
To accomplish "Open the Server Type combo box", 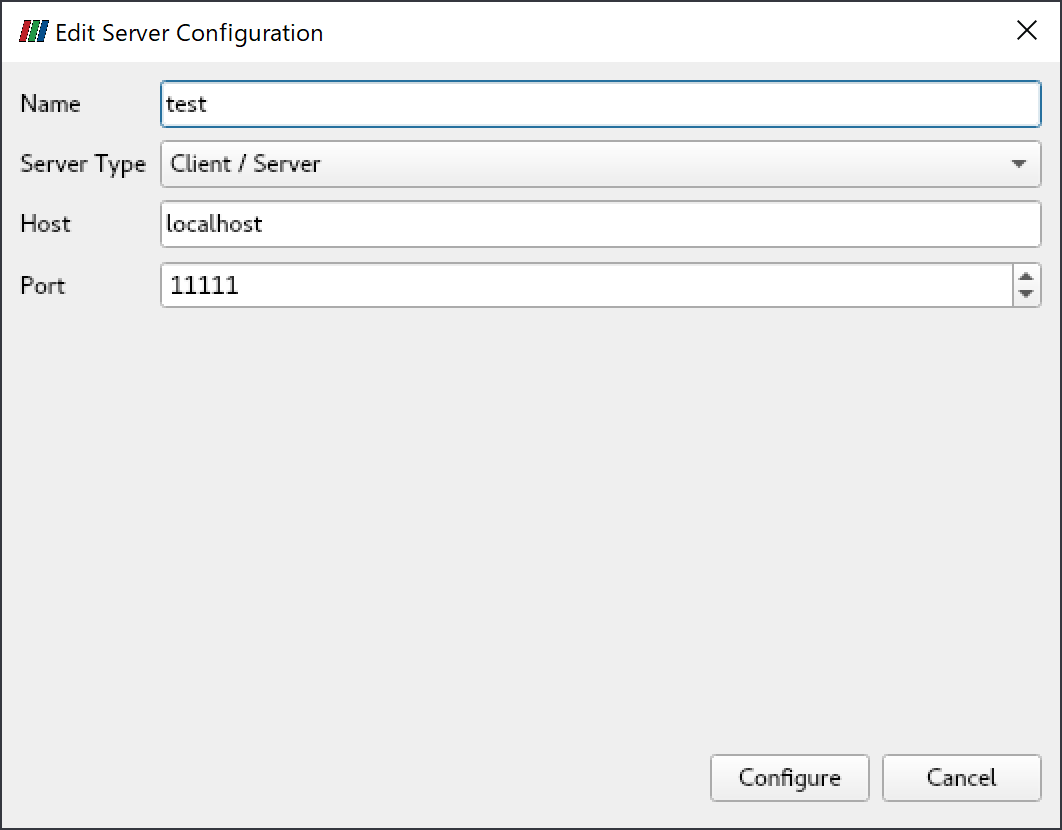I will point(600,164).
